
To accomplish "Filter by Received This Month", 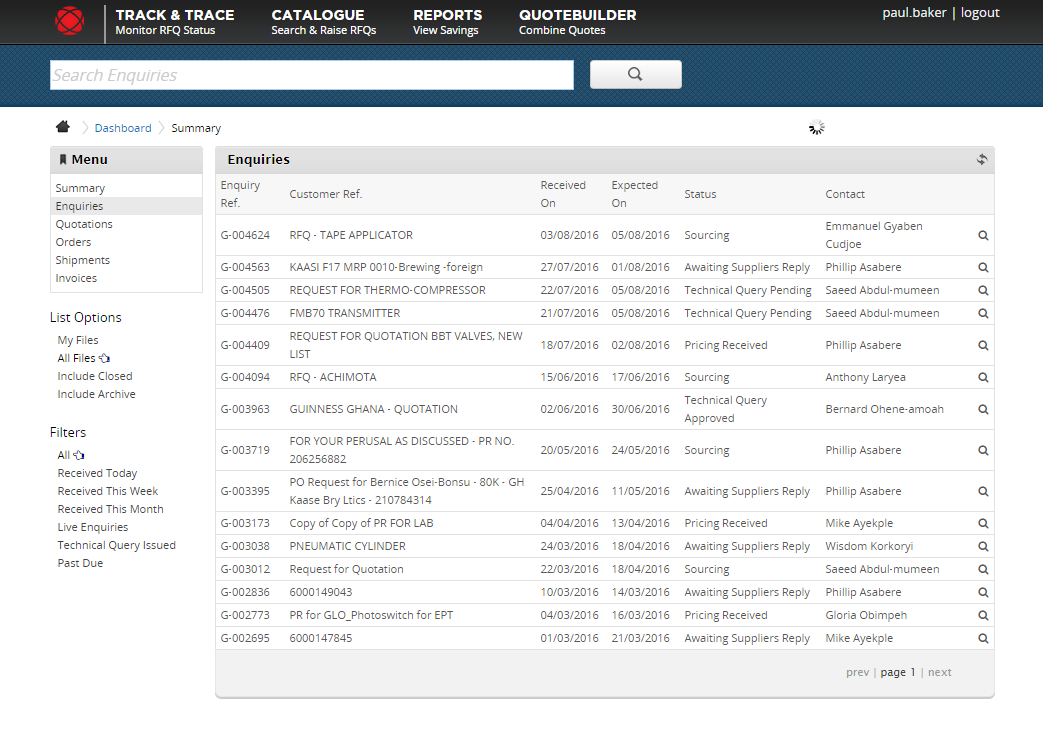I will point(110,509).
